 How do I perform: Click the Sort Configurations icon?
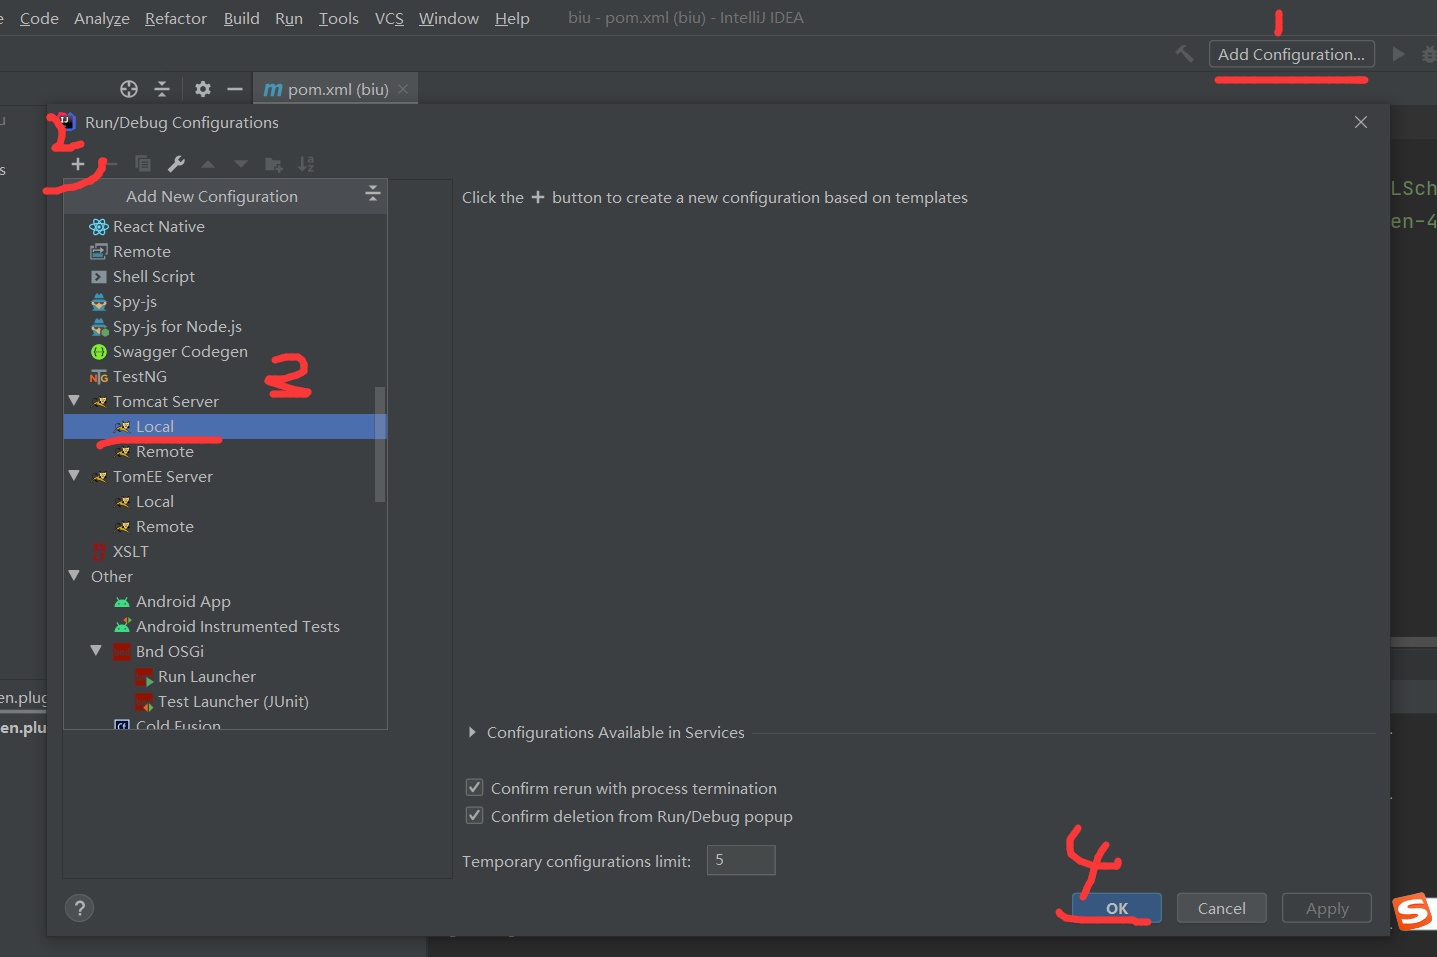point(306,164)
